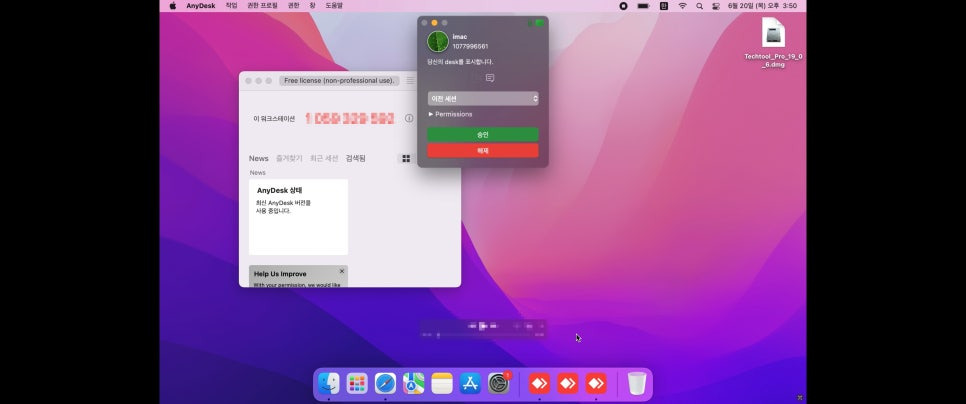Click the 1077996561 AnyDesk ID text
This screenshot has width=966, height=404.
[470, 46]
